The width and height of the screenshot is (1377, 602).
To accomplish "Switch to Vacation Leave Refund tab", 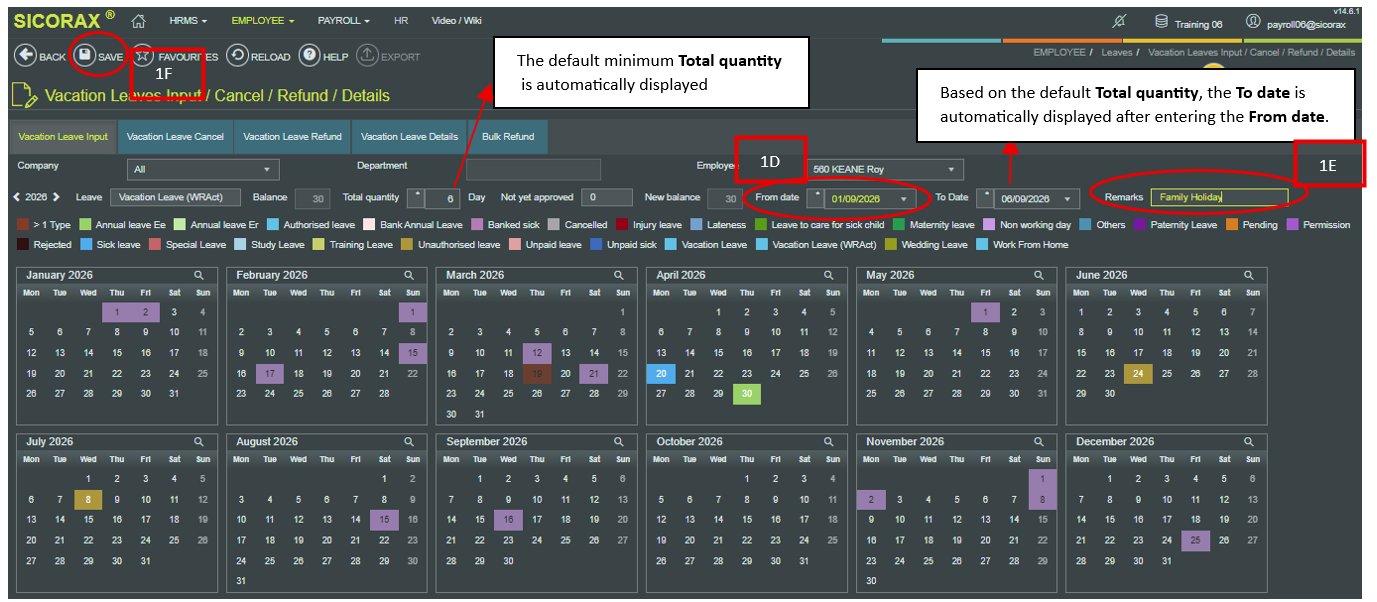I will click(x=292, y=137).
